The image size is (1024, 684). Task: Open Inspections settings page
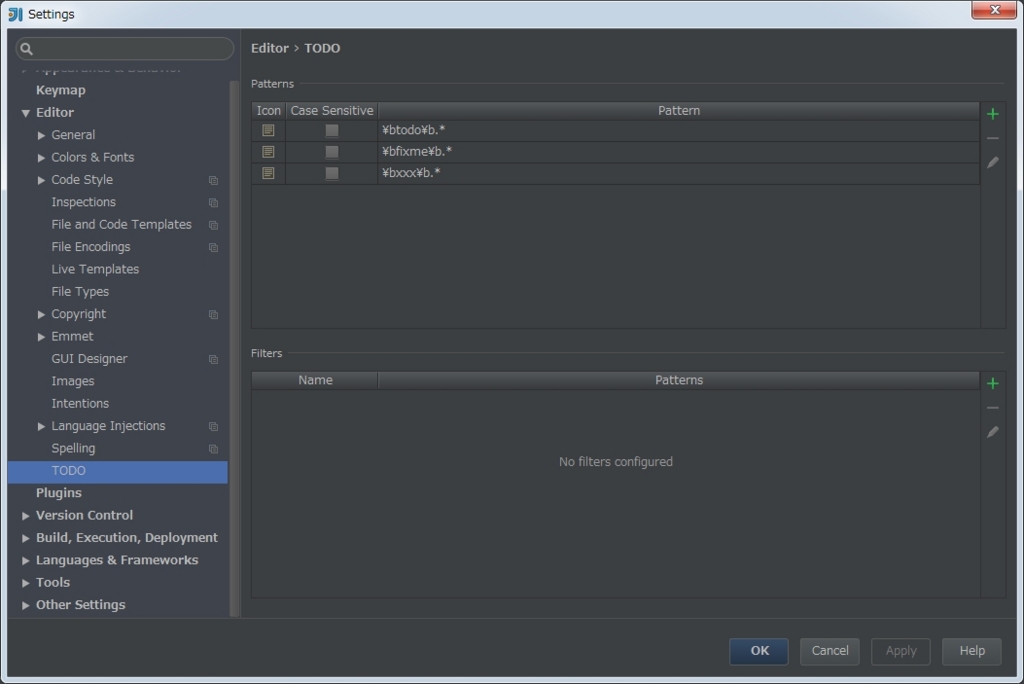[x=84, y=202]
